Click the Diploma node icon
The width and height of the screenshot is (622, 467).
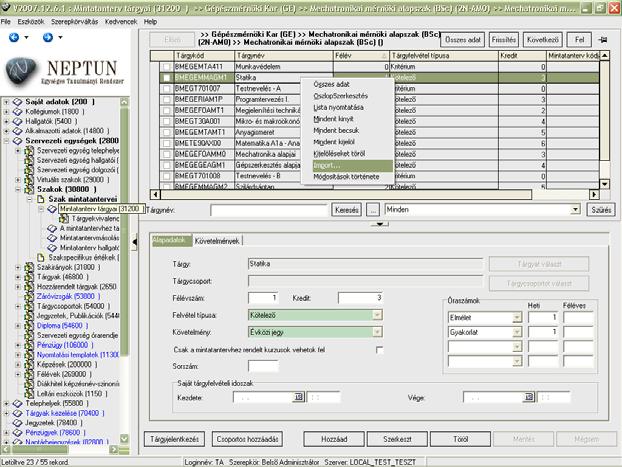point(29,325)
